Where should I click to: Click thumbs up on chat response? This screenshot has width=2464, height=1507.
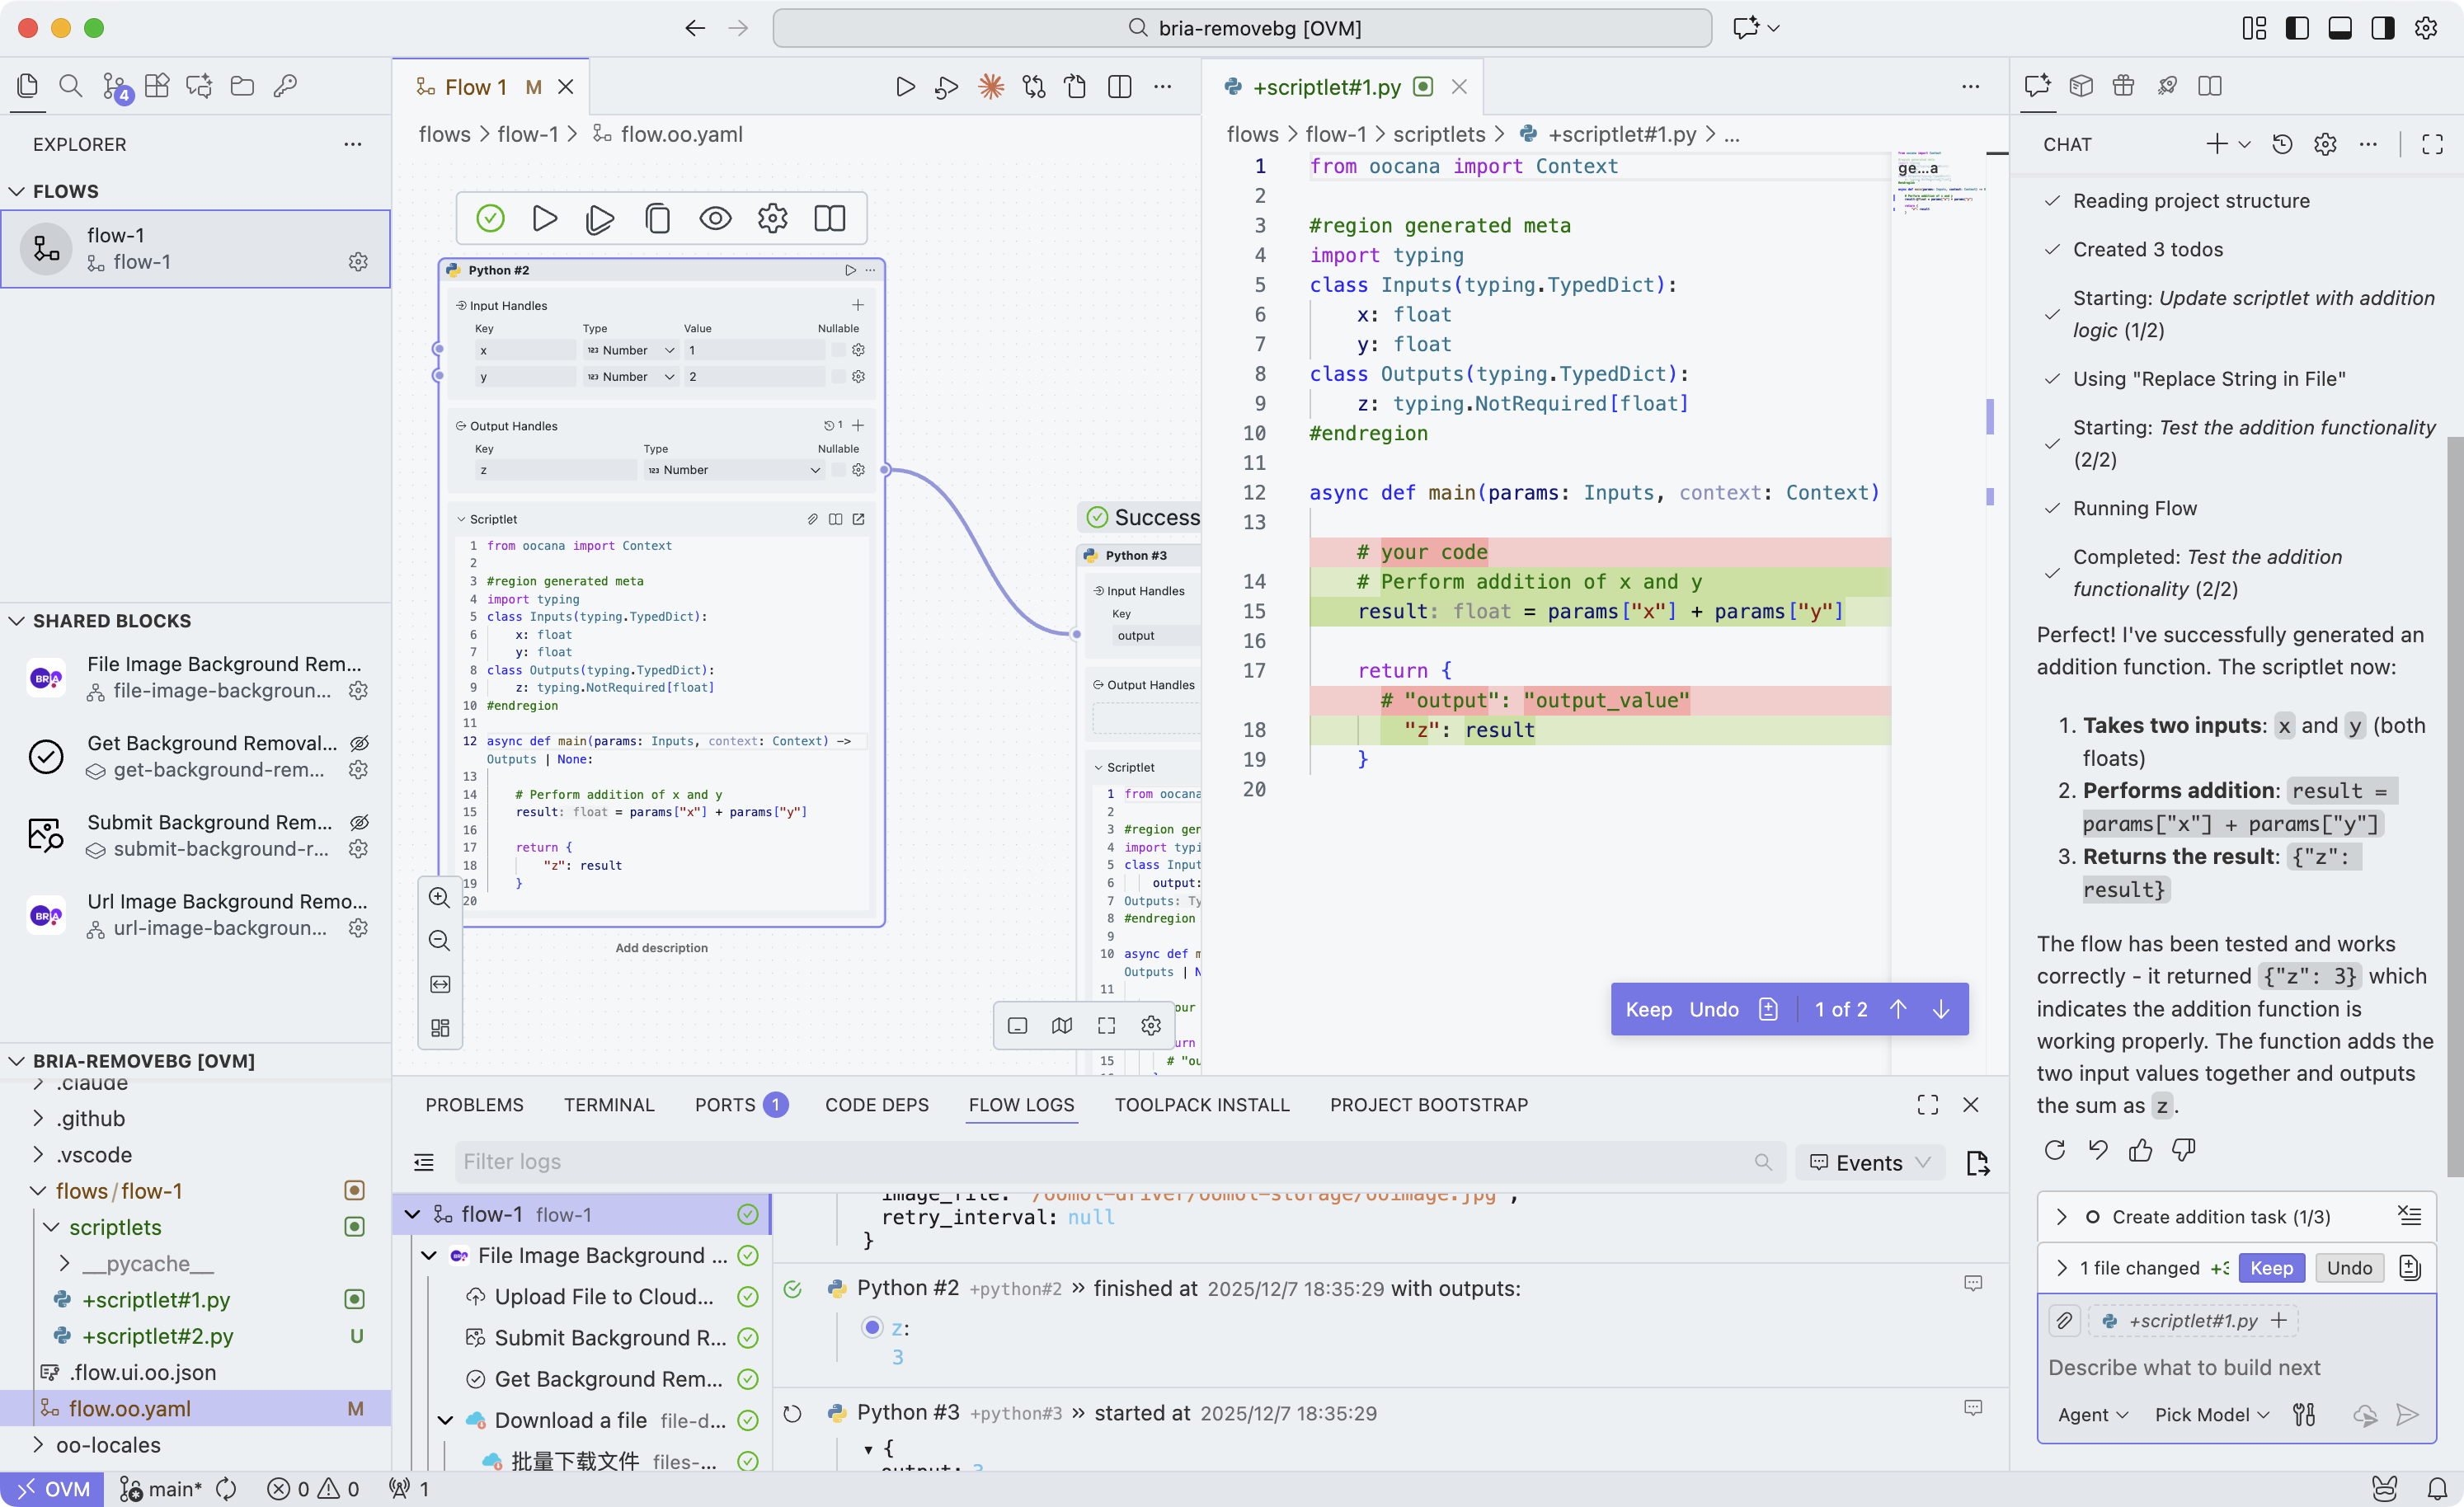[2140, 1151]
